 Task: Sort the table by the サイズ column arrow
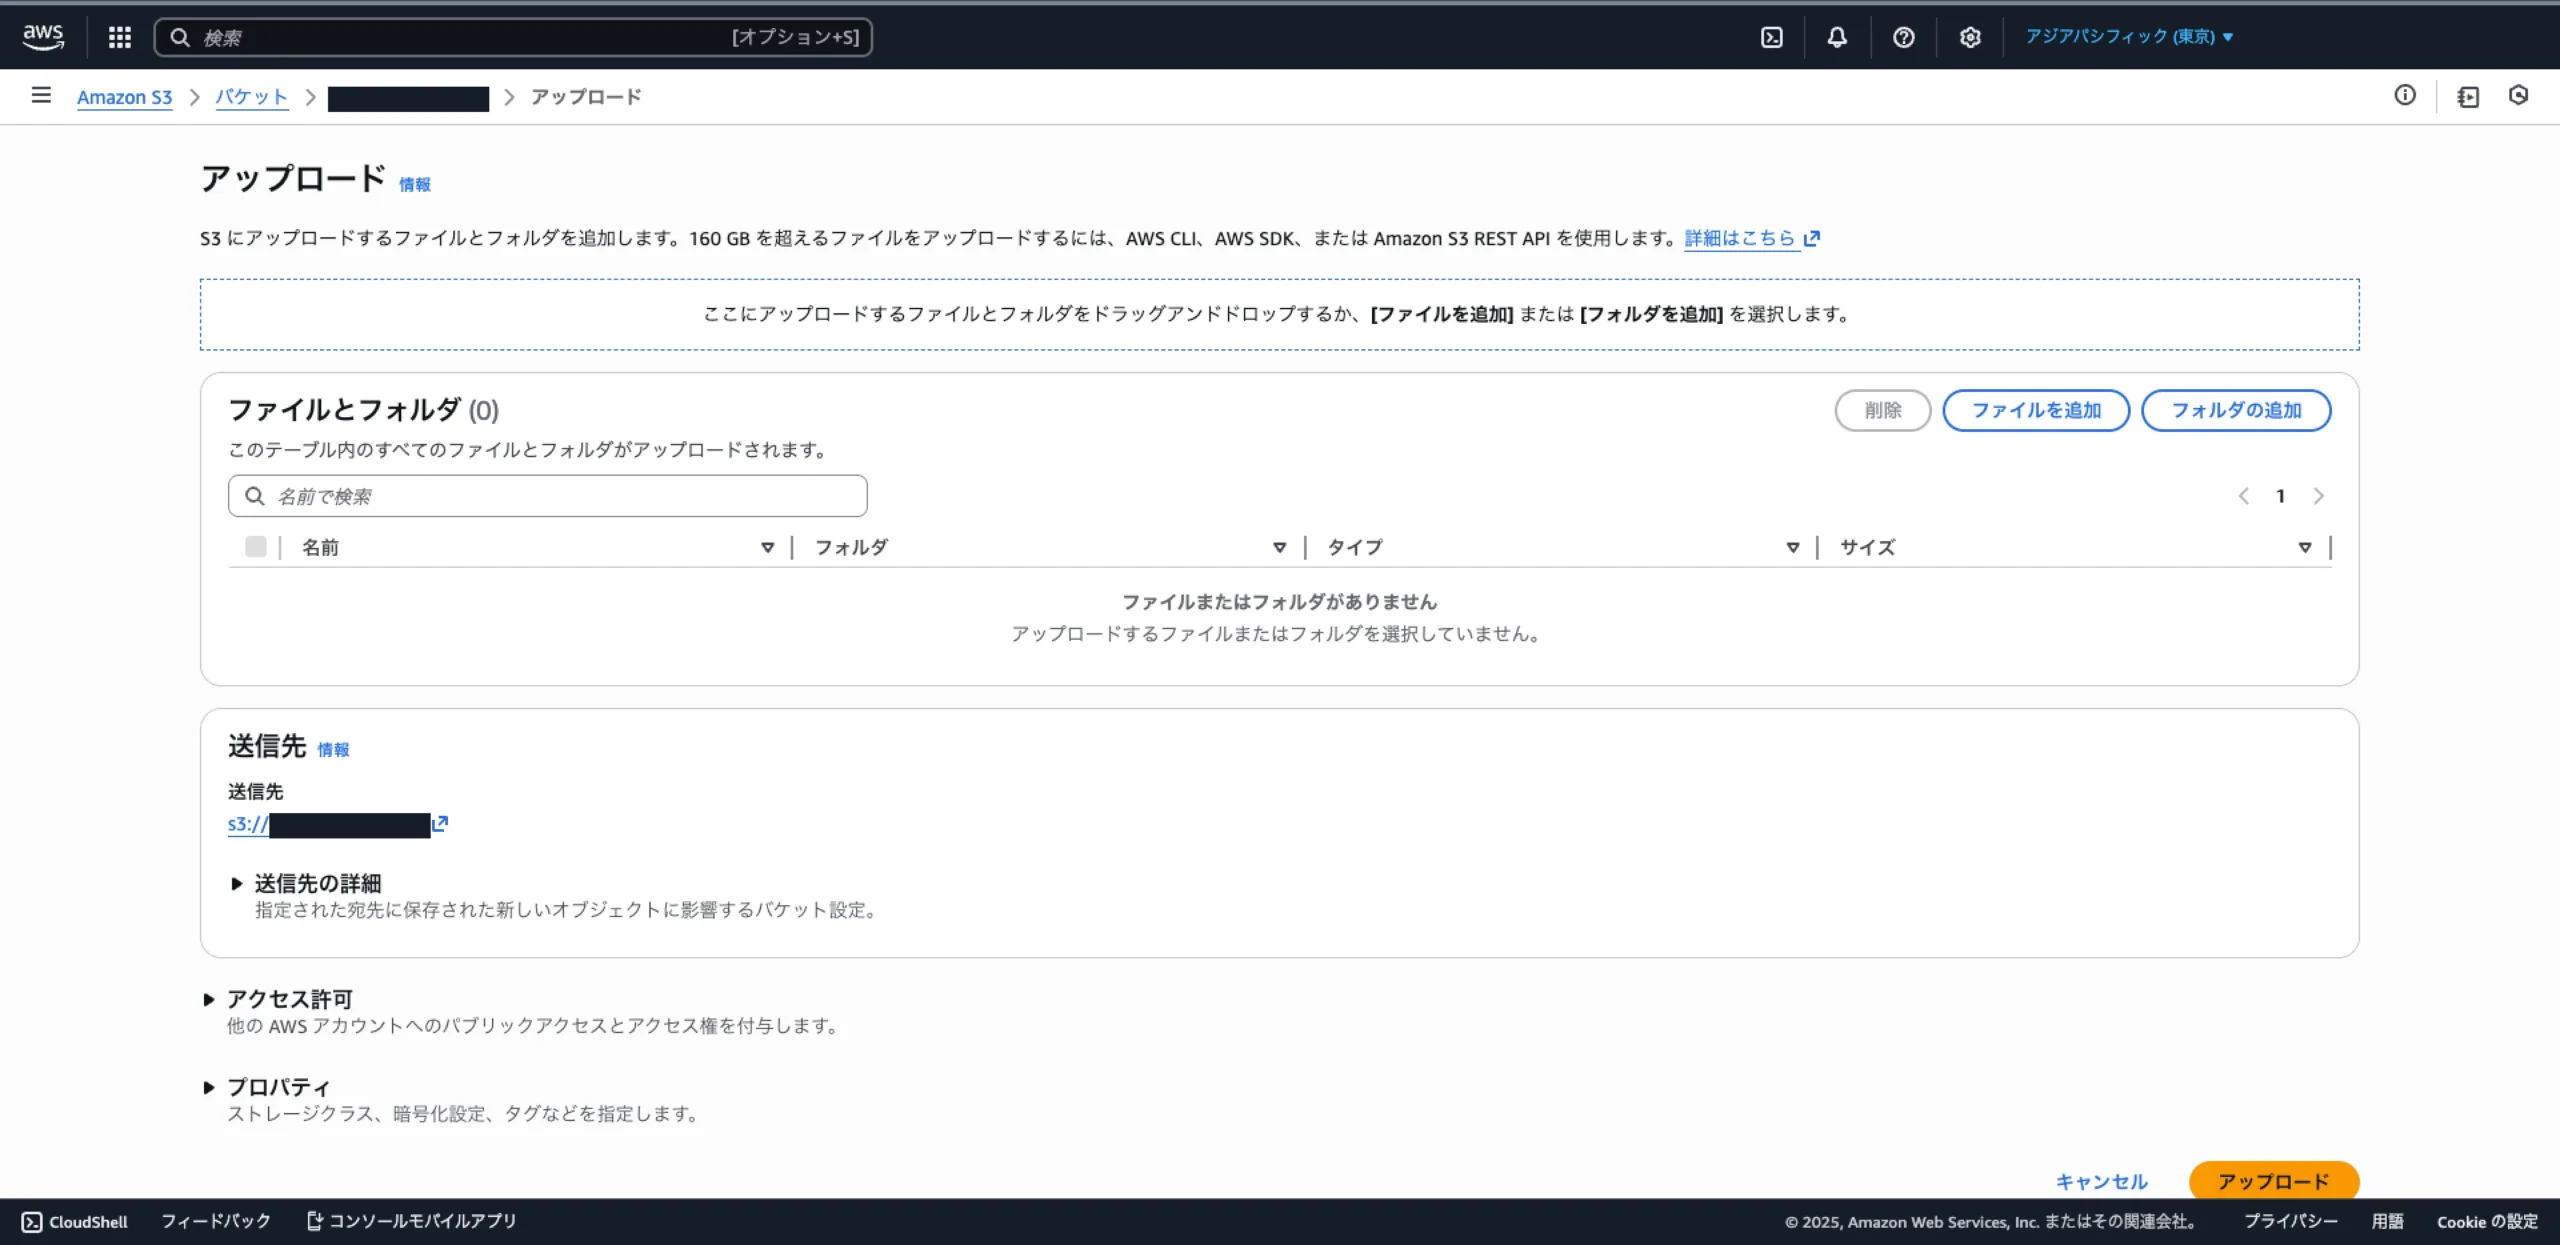click(2304, 547)
